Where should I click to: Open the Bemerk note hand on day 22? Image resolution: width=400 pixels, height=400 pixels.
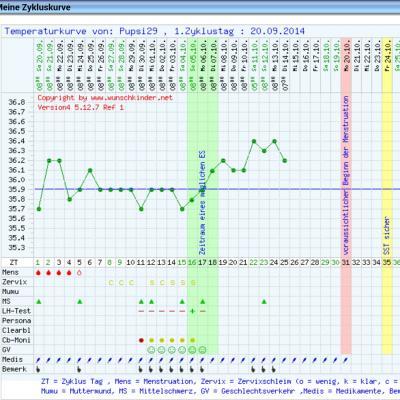coord(254,369)
